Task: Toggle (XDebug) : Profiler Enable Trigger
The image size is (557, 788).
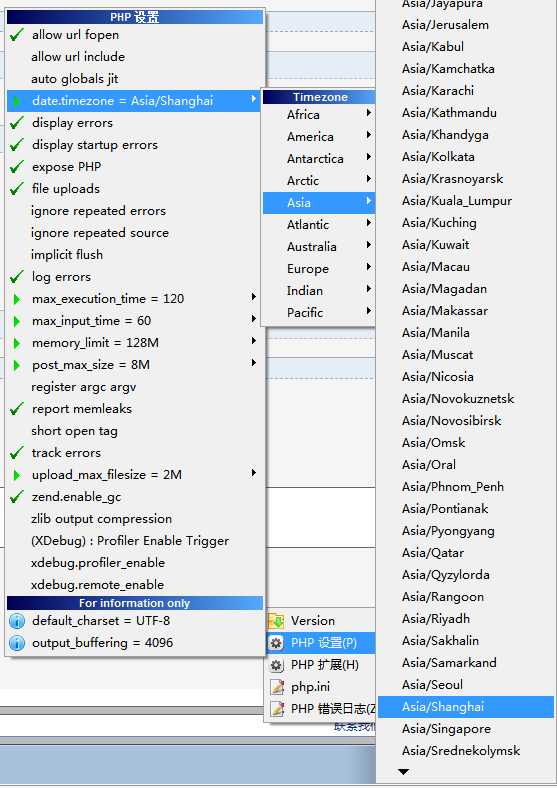Action: 135,541
